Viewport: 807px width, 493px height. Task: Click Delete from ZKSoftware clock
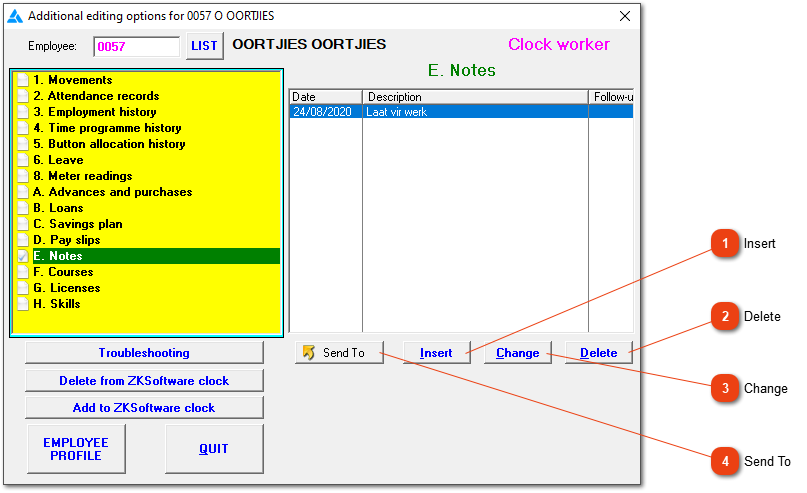click(x=144, y=381)
